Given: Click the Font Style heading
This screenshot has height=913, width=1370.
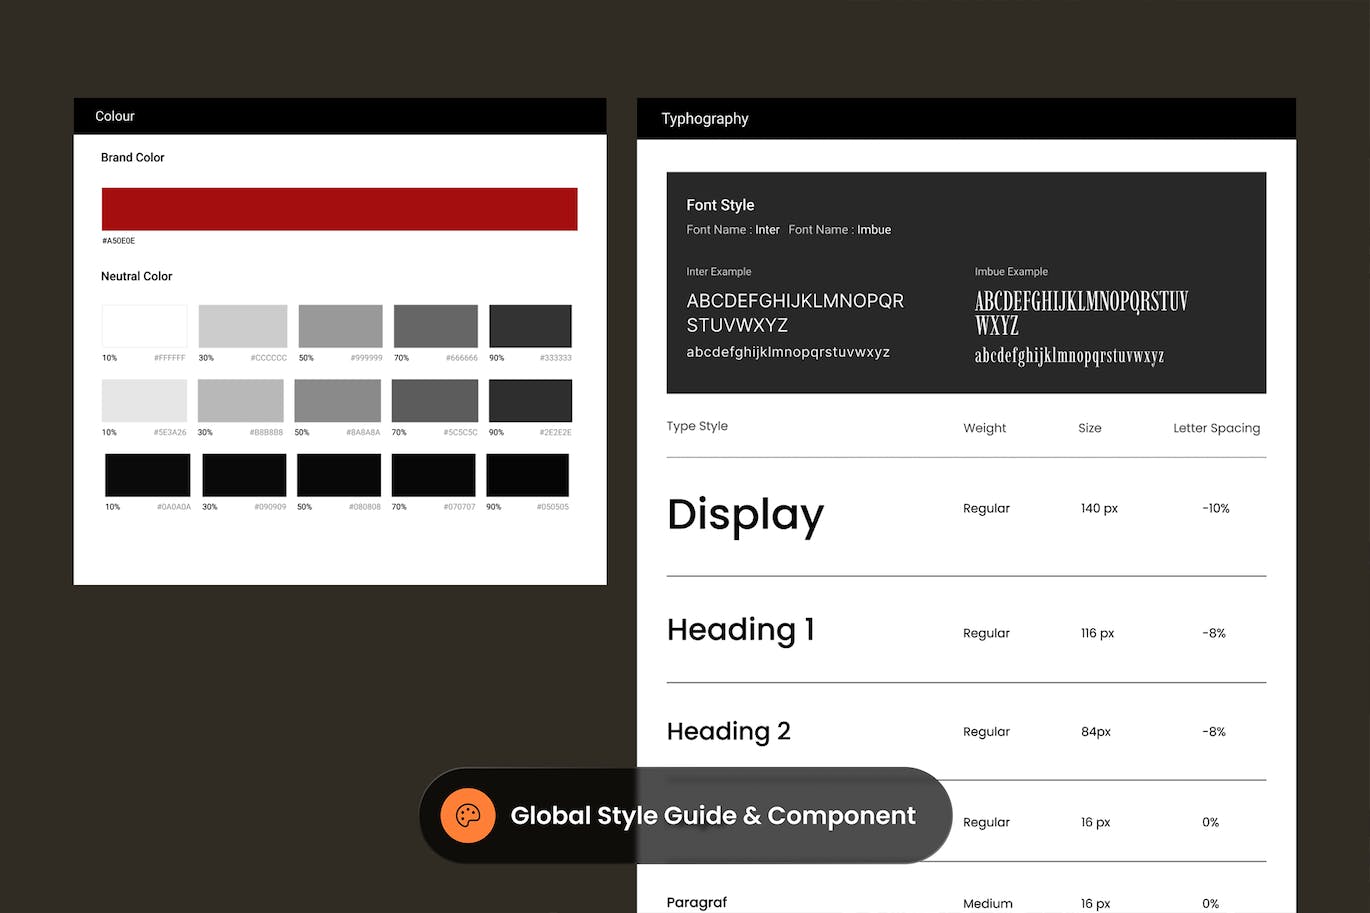Looking at the screenshot, I should coord(720,205).
